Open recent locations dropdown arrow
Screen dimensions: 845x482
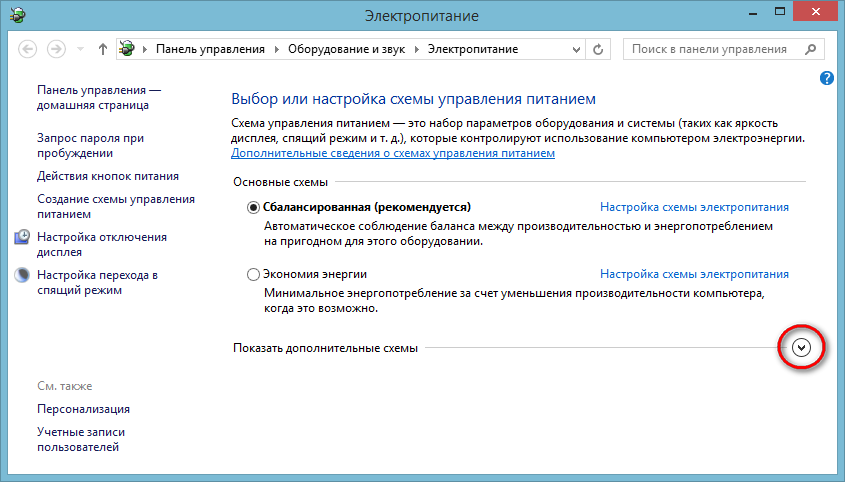(x=80, y=50)
